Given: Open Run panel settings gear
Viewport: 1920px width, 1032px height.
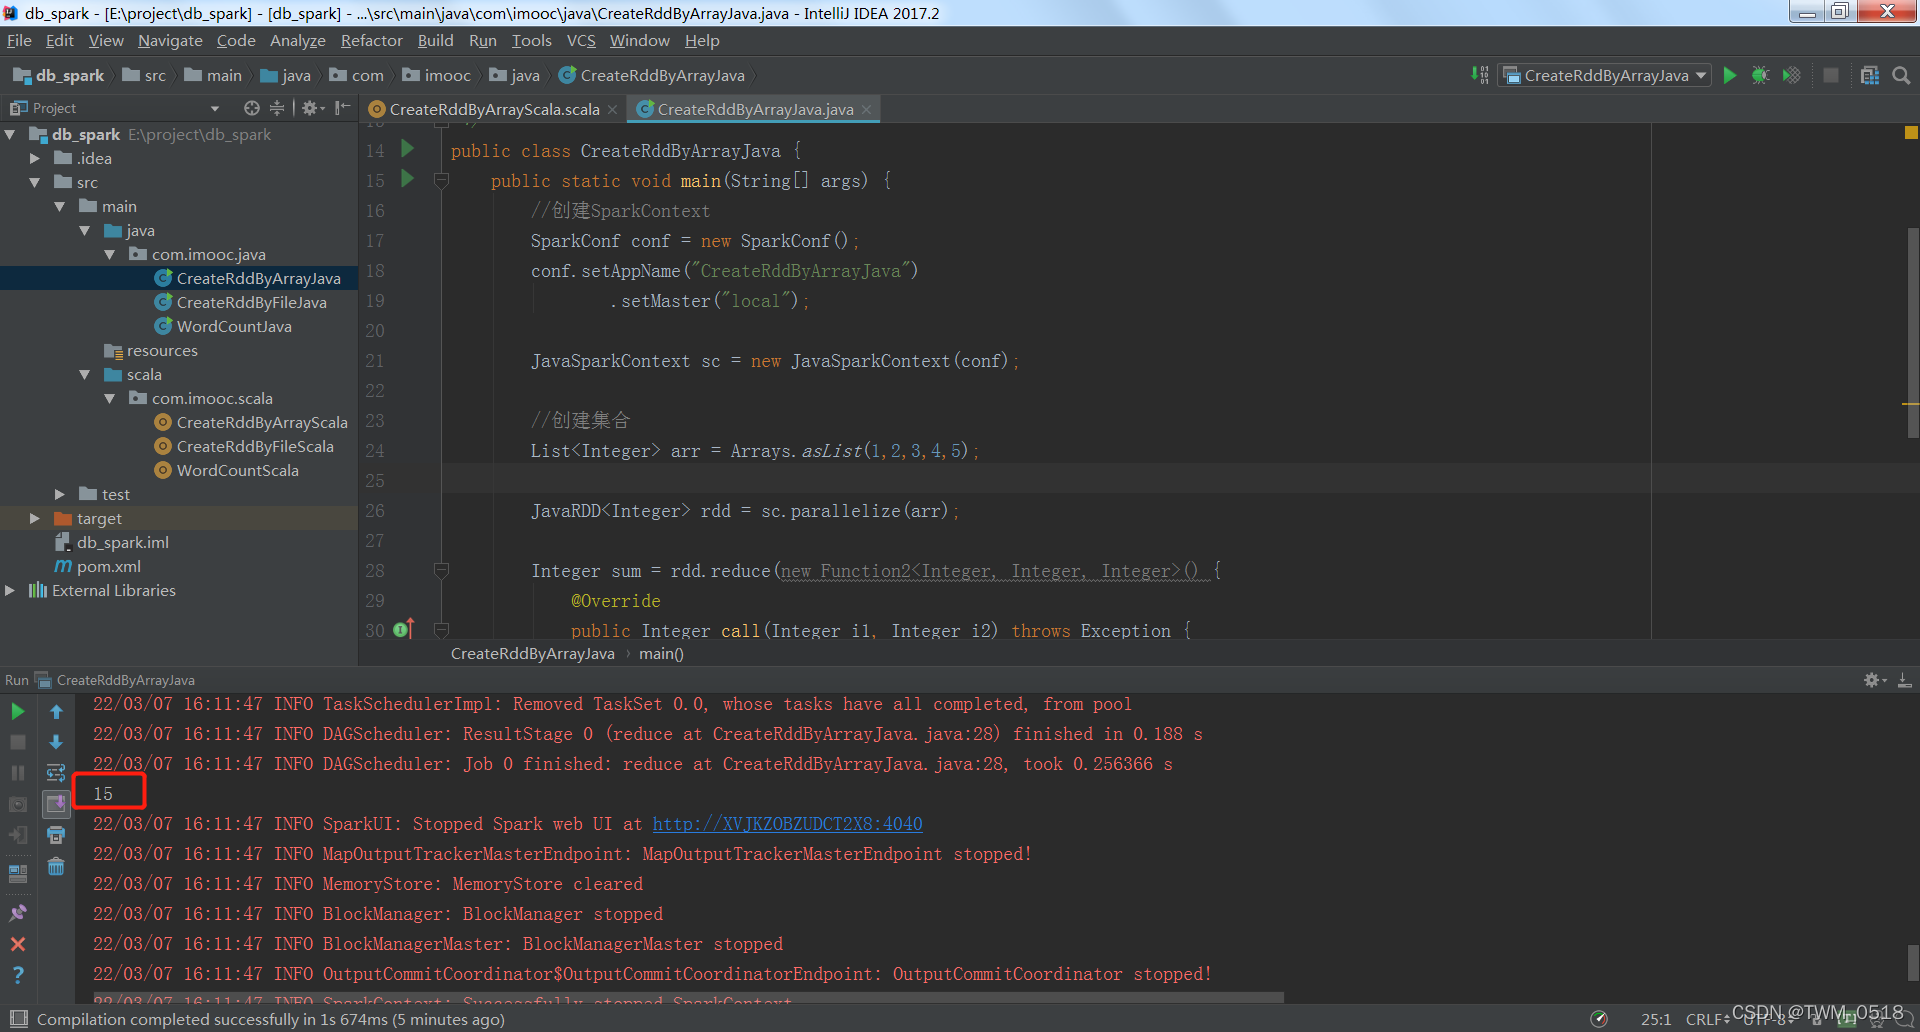Looking at the screenshot, I should (1875, 680).
